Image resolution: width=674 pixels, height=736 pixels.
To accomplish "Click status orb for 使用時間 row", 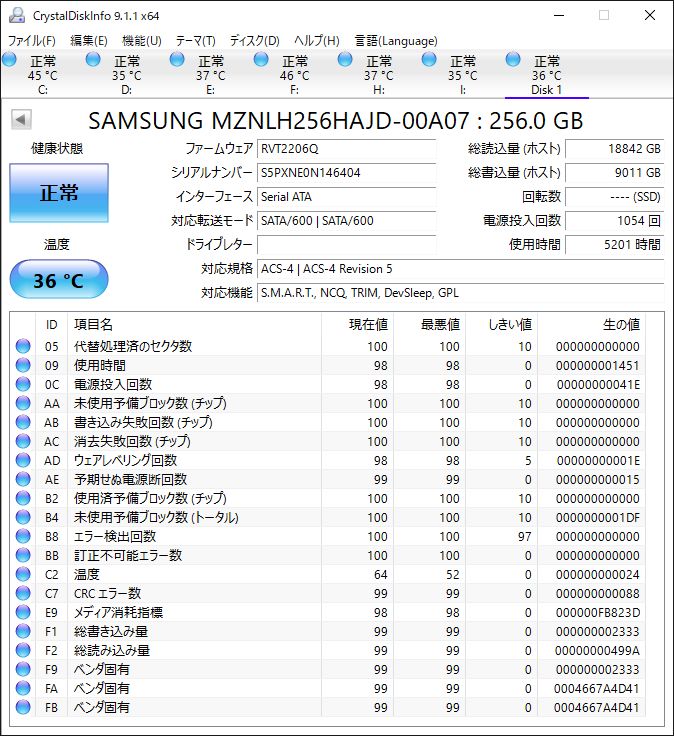I will tap(23, 365).
